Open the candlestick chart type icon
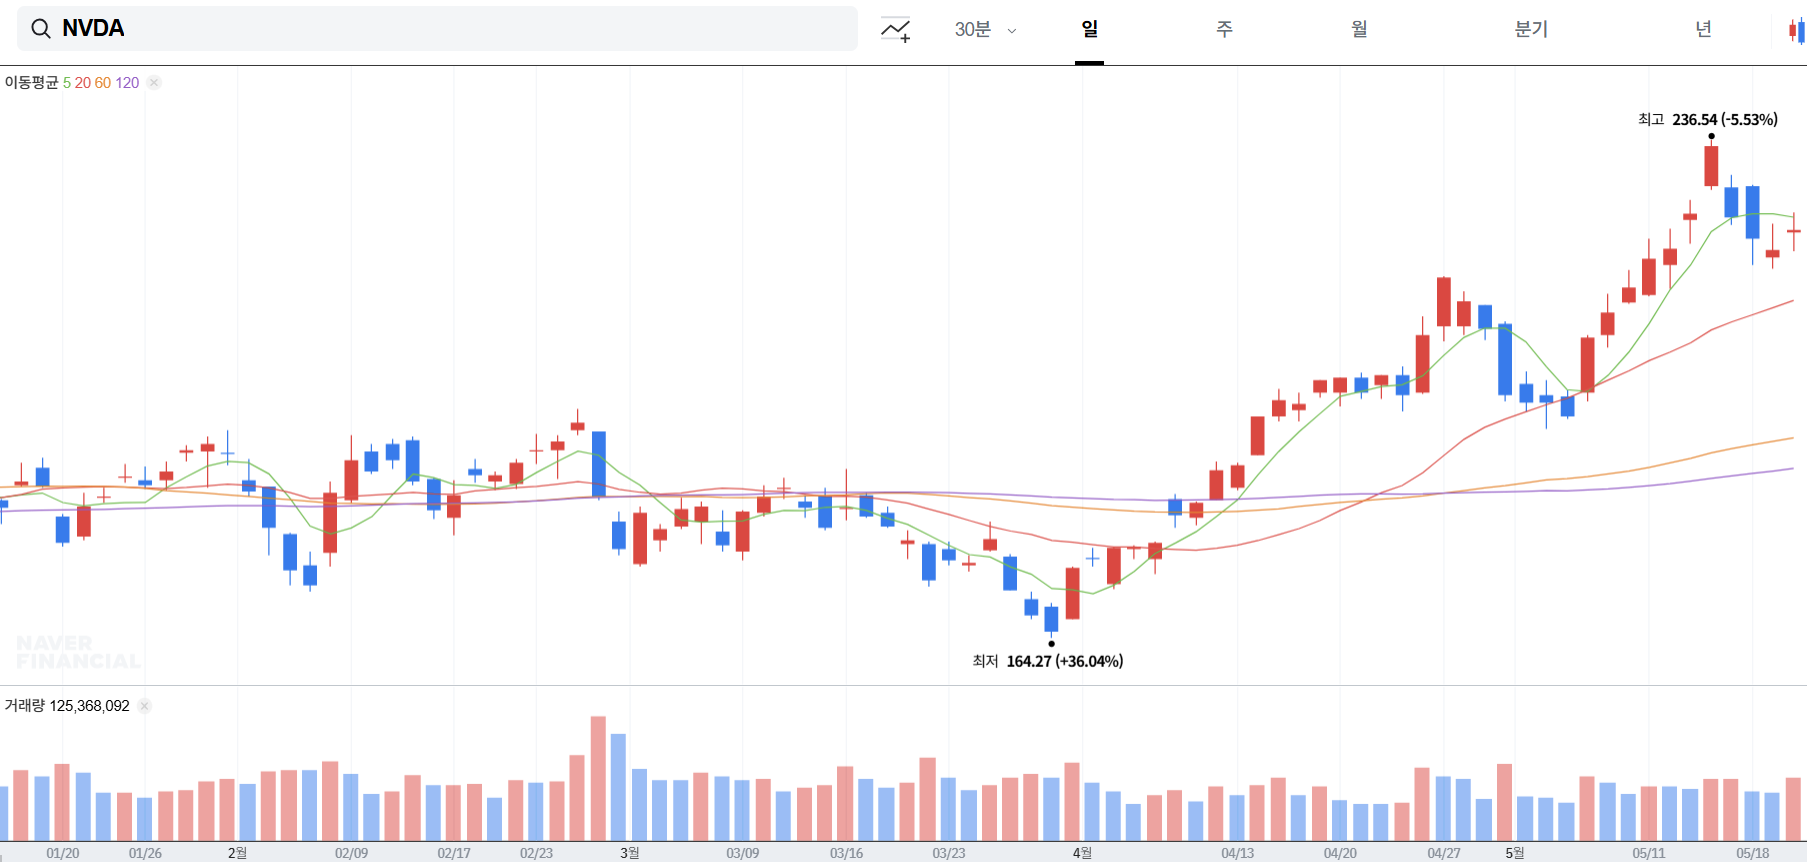Viewport: 1807px width, 862px height. (1797, 30)
